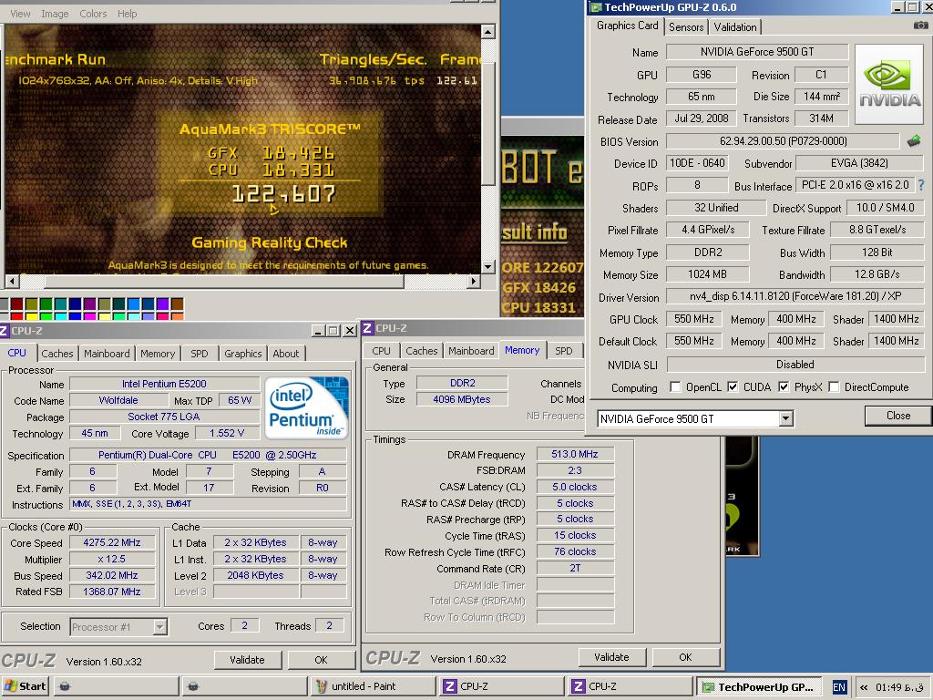Select the Graphics Card tab in GPU-Z
Viewport: 933px width, 700px height.
[x=627, y=26]
